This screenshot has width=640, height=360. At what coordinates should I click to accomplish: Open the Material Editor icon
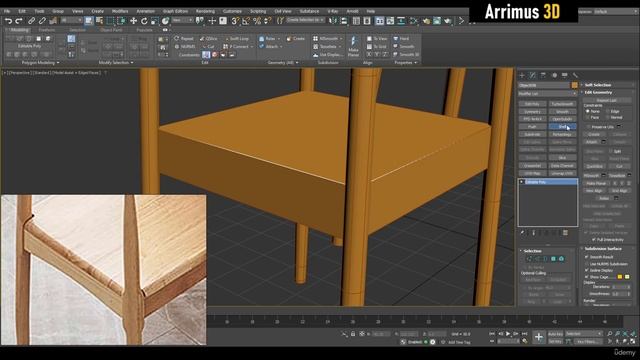(x=414, y=20)
